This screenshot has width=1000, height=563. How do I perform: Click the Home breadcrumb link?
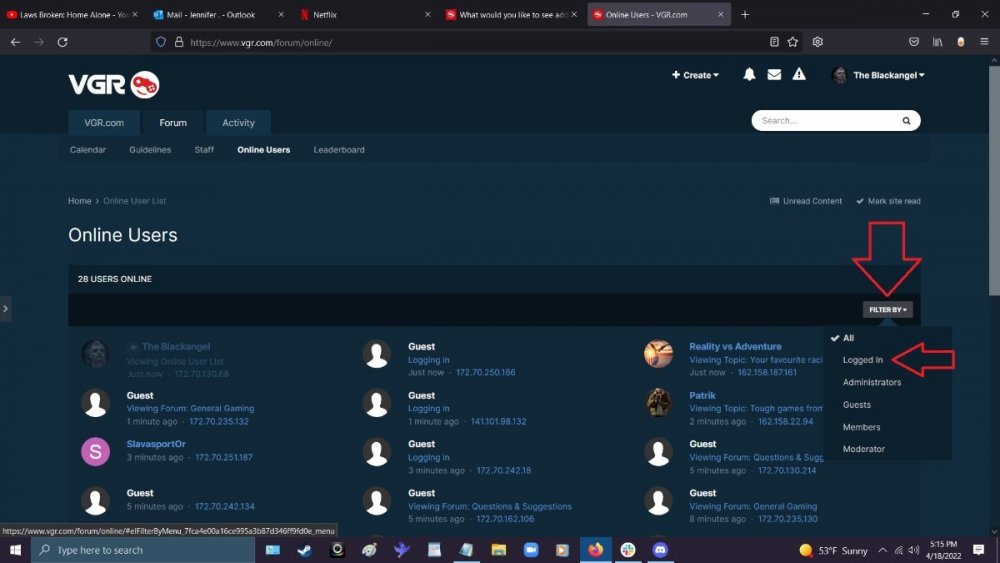(x=80, y=201)
